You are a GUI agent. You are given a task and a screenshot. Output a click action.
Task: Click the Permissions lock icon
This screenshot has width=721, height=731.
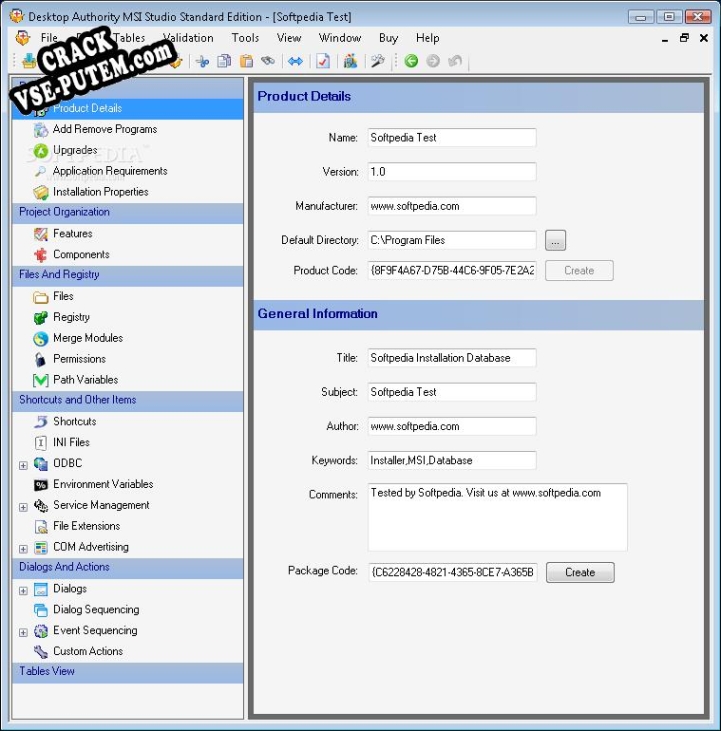41,359
